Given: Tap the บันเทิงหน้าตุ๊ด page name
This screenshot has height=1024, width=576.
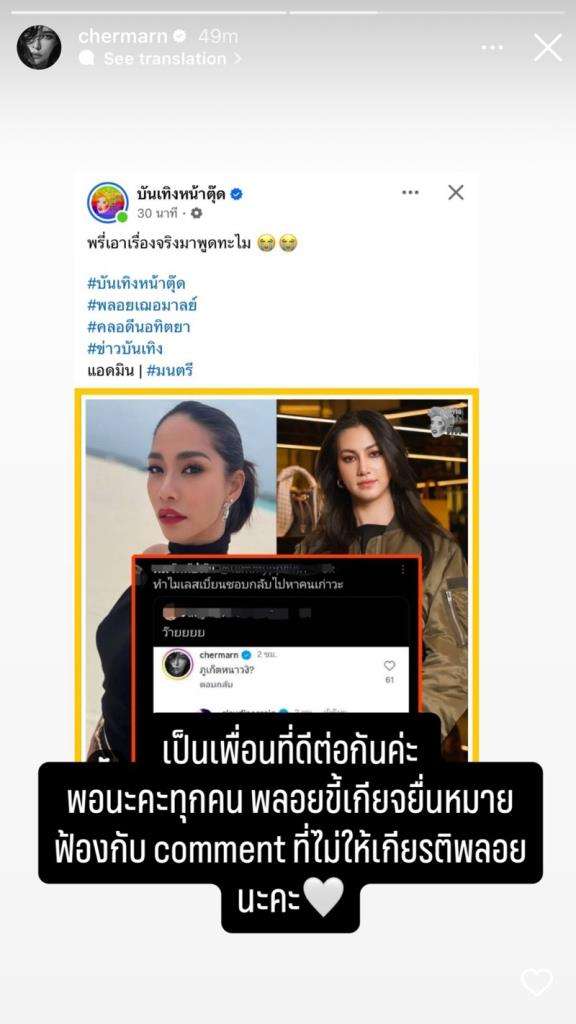Looking at the screenshot, I should coord(181,194).
